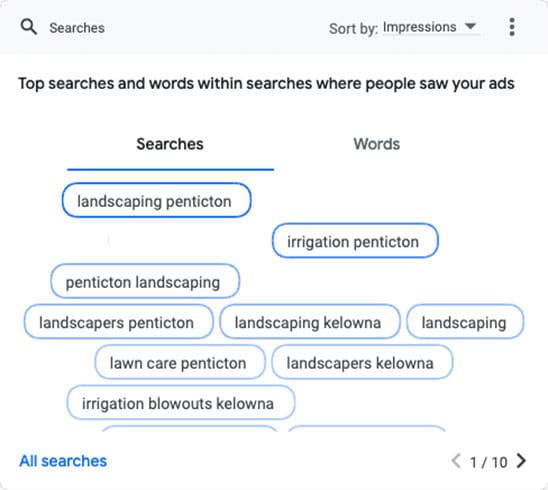Open the Impressions sort selector
Screen dimensions: 548x490
tap(431, 27)
